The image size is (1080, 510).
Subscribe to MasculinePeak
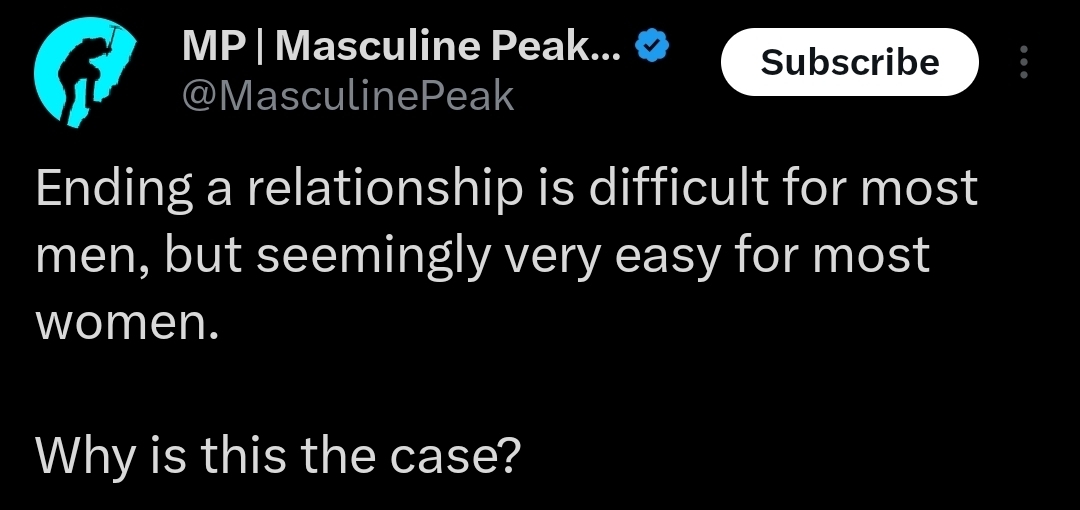(849, 62)
